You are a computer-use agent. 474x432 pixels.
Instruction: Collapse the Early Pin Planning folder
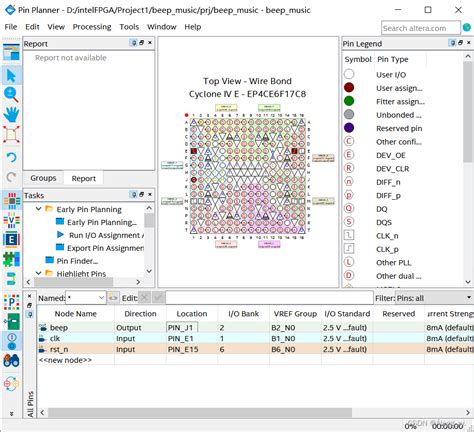point(39,209)
